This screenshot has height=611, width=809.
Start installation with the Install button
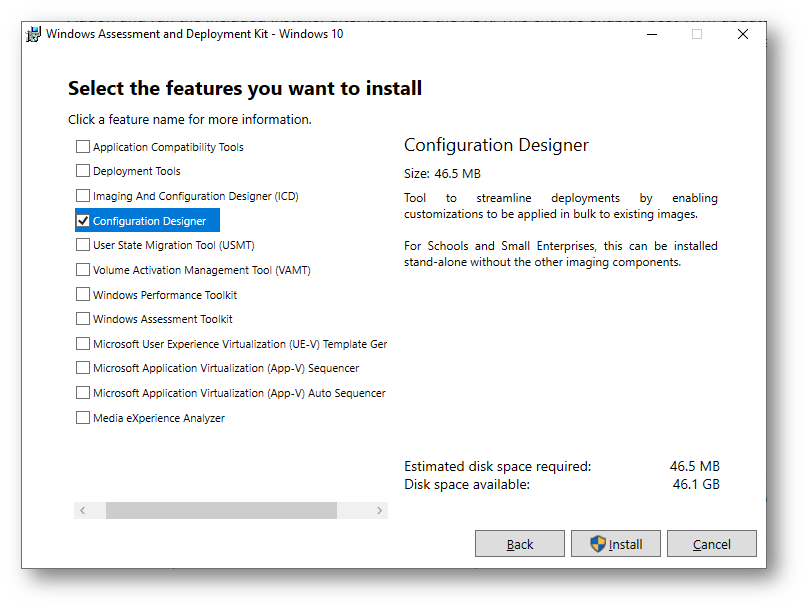tap(616, 543)
